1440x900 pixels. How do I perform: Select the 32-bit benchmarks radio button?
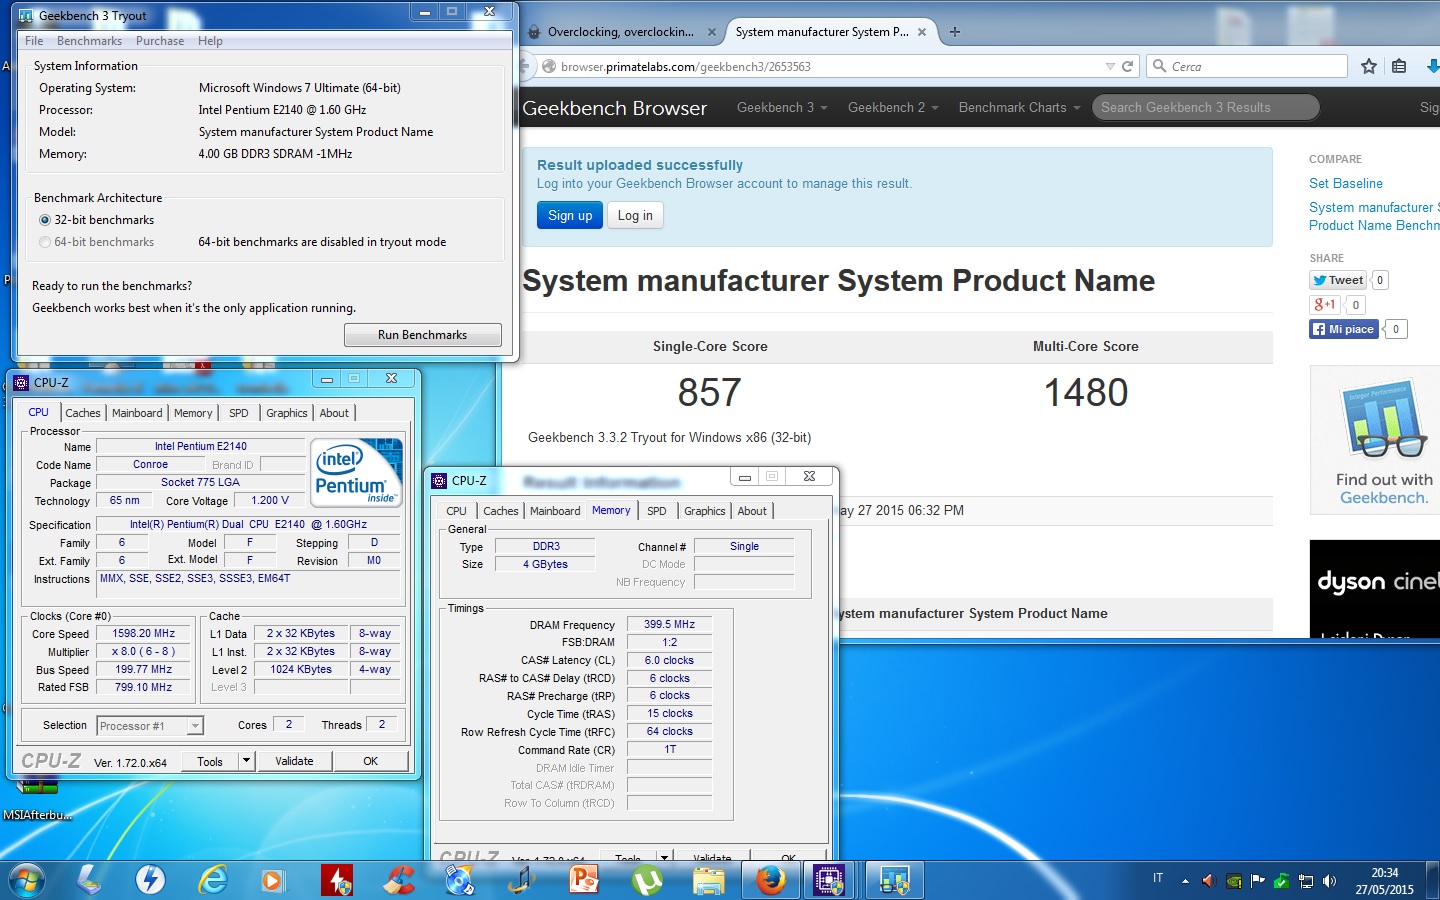[44, 220]
